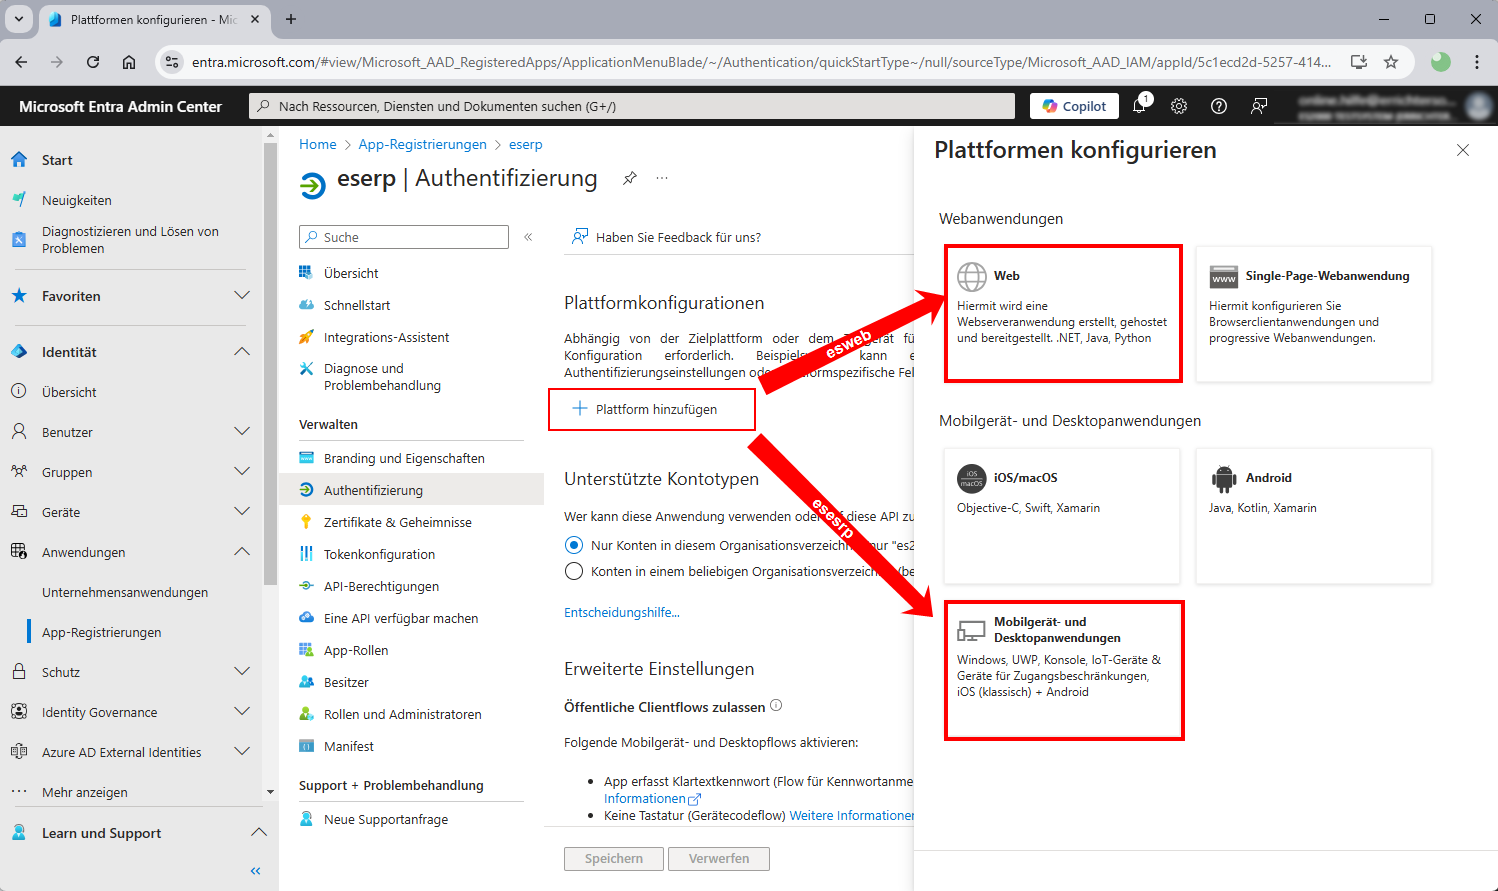Follow the Entscheidungshilfe link

pos(622,612)
